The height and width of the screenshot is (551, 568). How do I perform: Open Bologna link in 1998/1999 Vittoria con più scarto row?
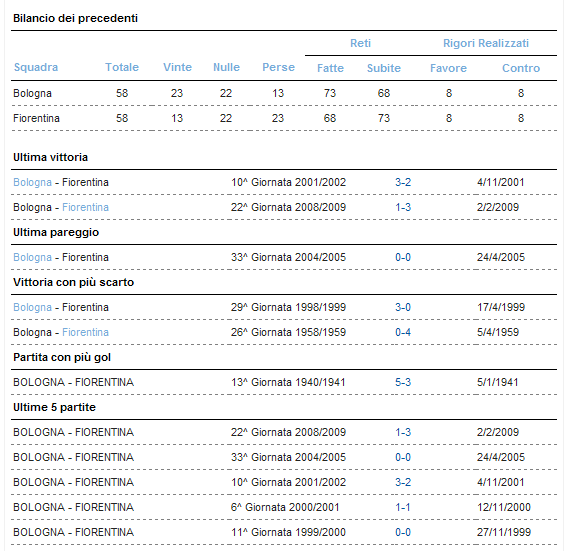pyautogui.click(x=32, y=307)
